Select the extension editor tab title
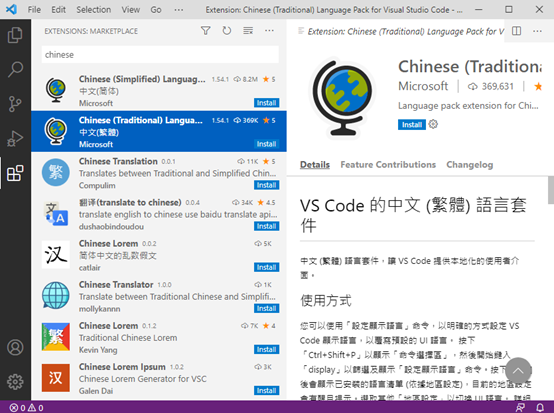This screenshot has width=554, height=413. [406, 31]
